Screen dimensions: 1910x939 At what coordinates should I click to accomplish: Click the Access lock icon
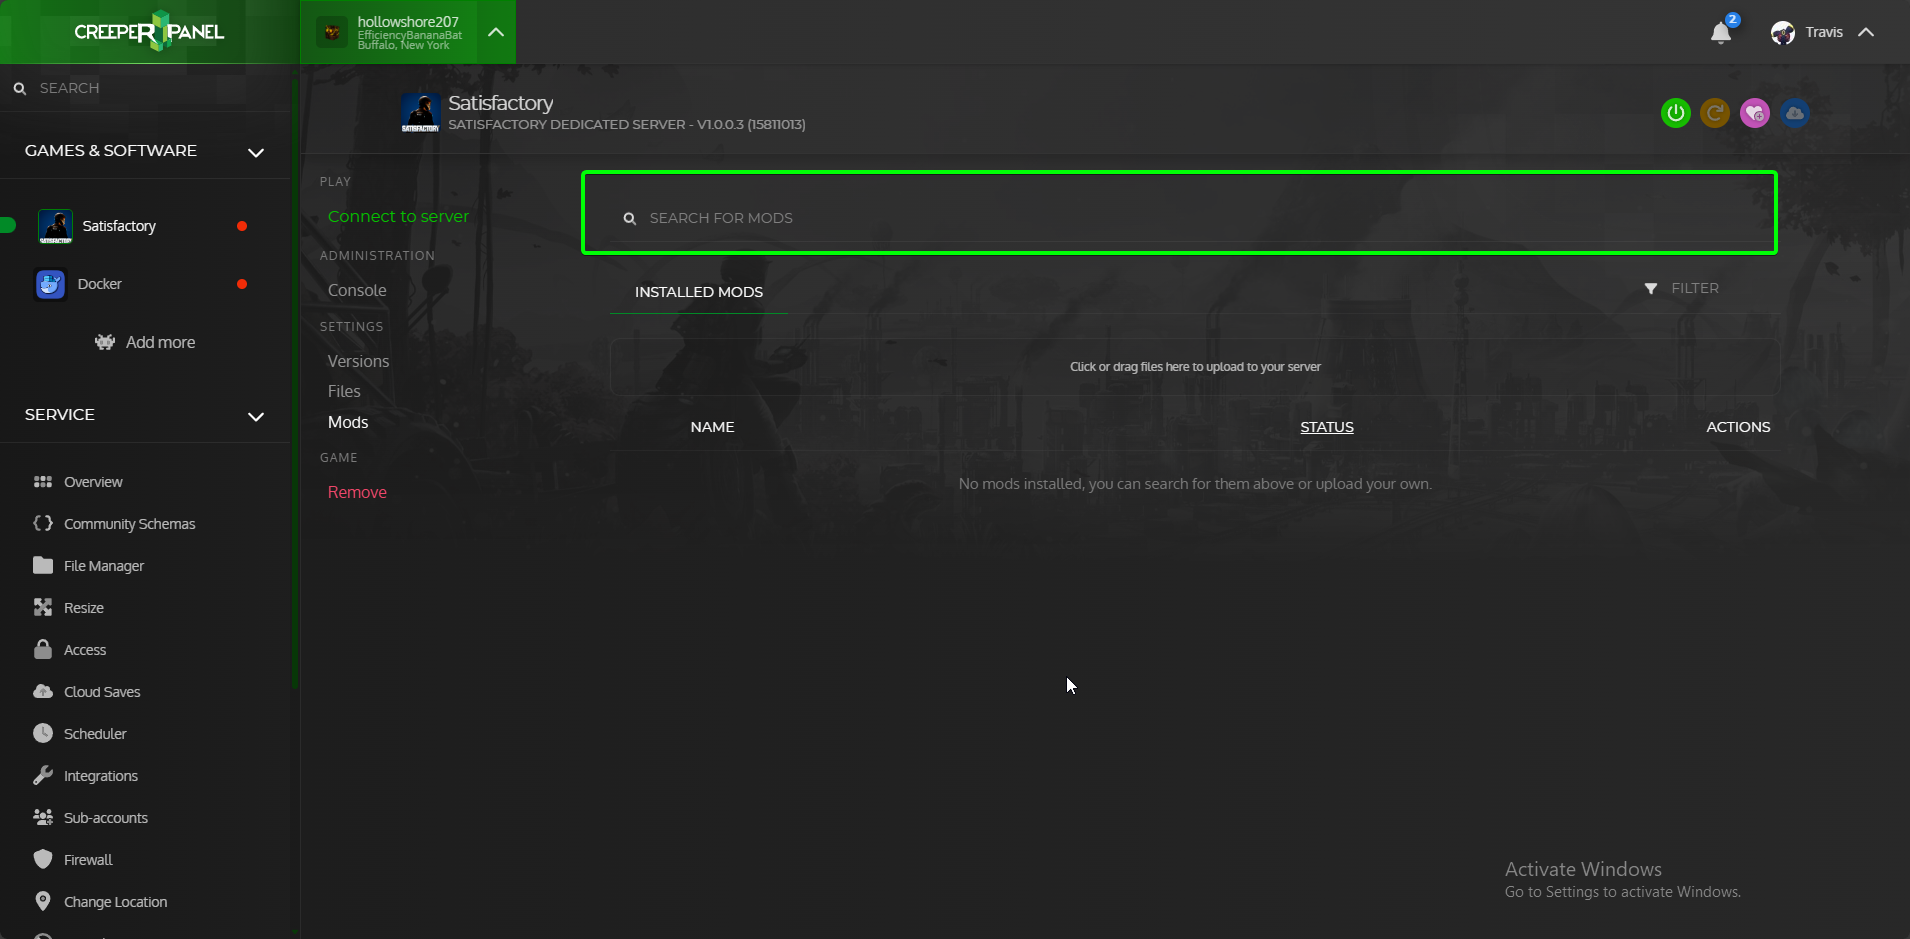coord(43,649)
